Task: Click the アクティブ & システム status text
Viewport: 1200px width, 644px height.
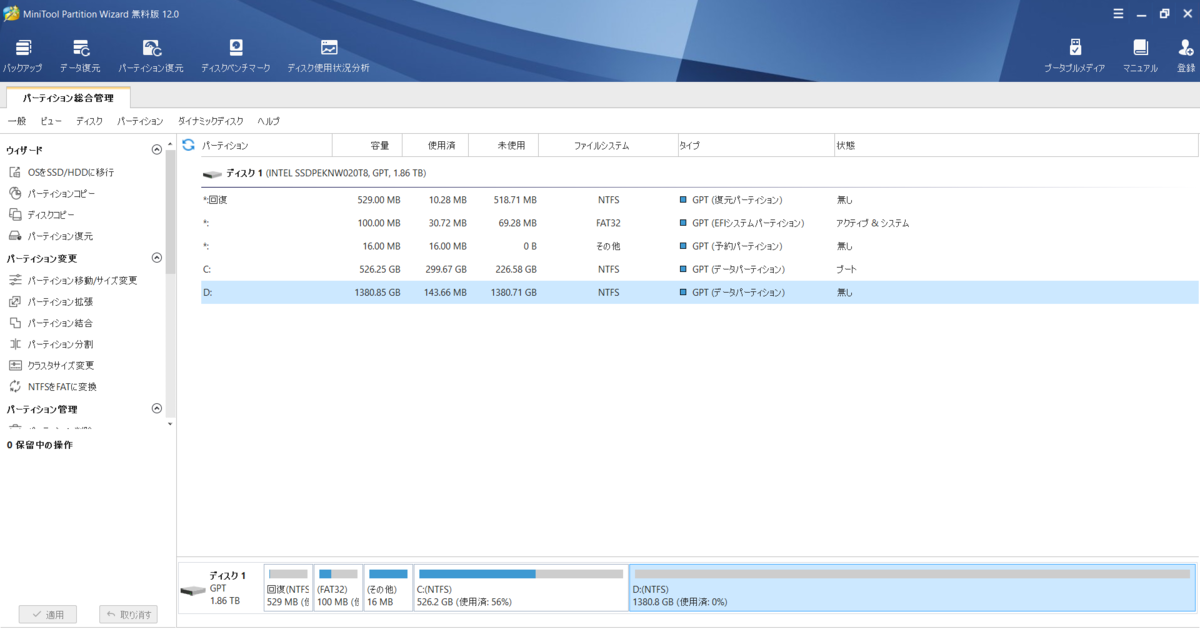Action: pyautogui.click(x=873, y=224)
